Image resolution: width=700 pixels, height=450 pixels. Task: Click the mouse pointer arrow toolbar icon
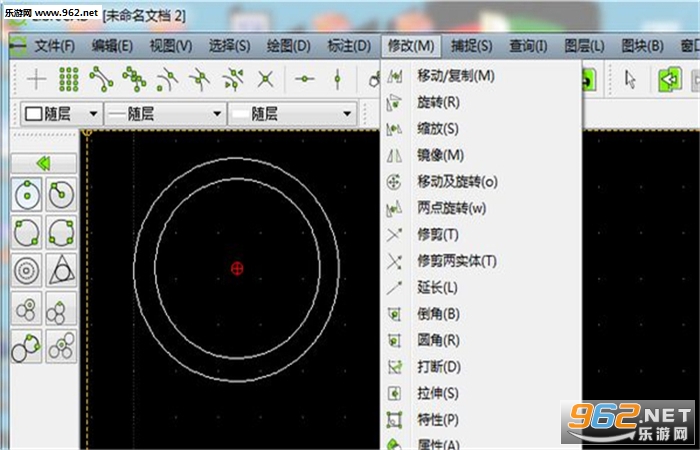630,79
